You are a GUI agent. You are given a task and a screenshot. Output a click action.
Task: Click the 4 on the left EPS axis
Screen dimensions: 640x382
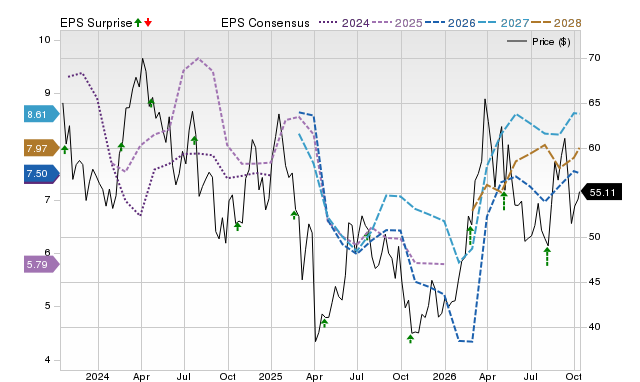[x=48, y=360]
